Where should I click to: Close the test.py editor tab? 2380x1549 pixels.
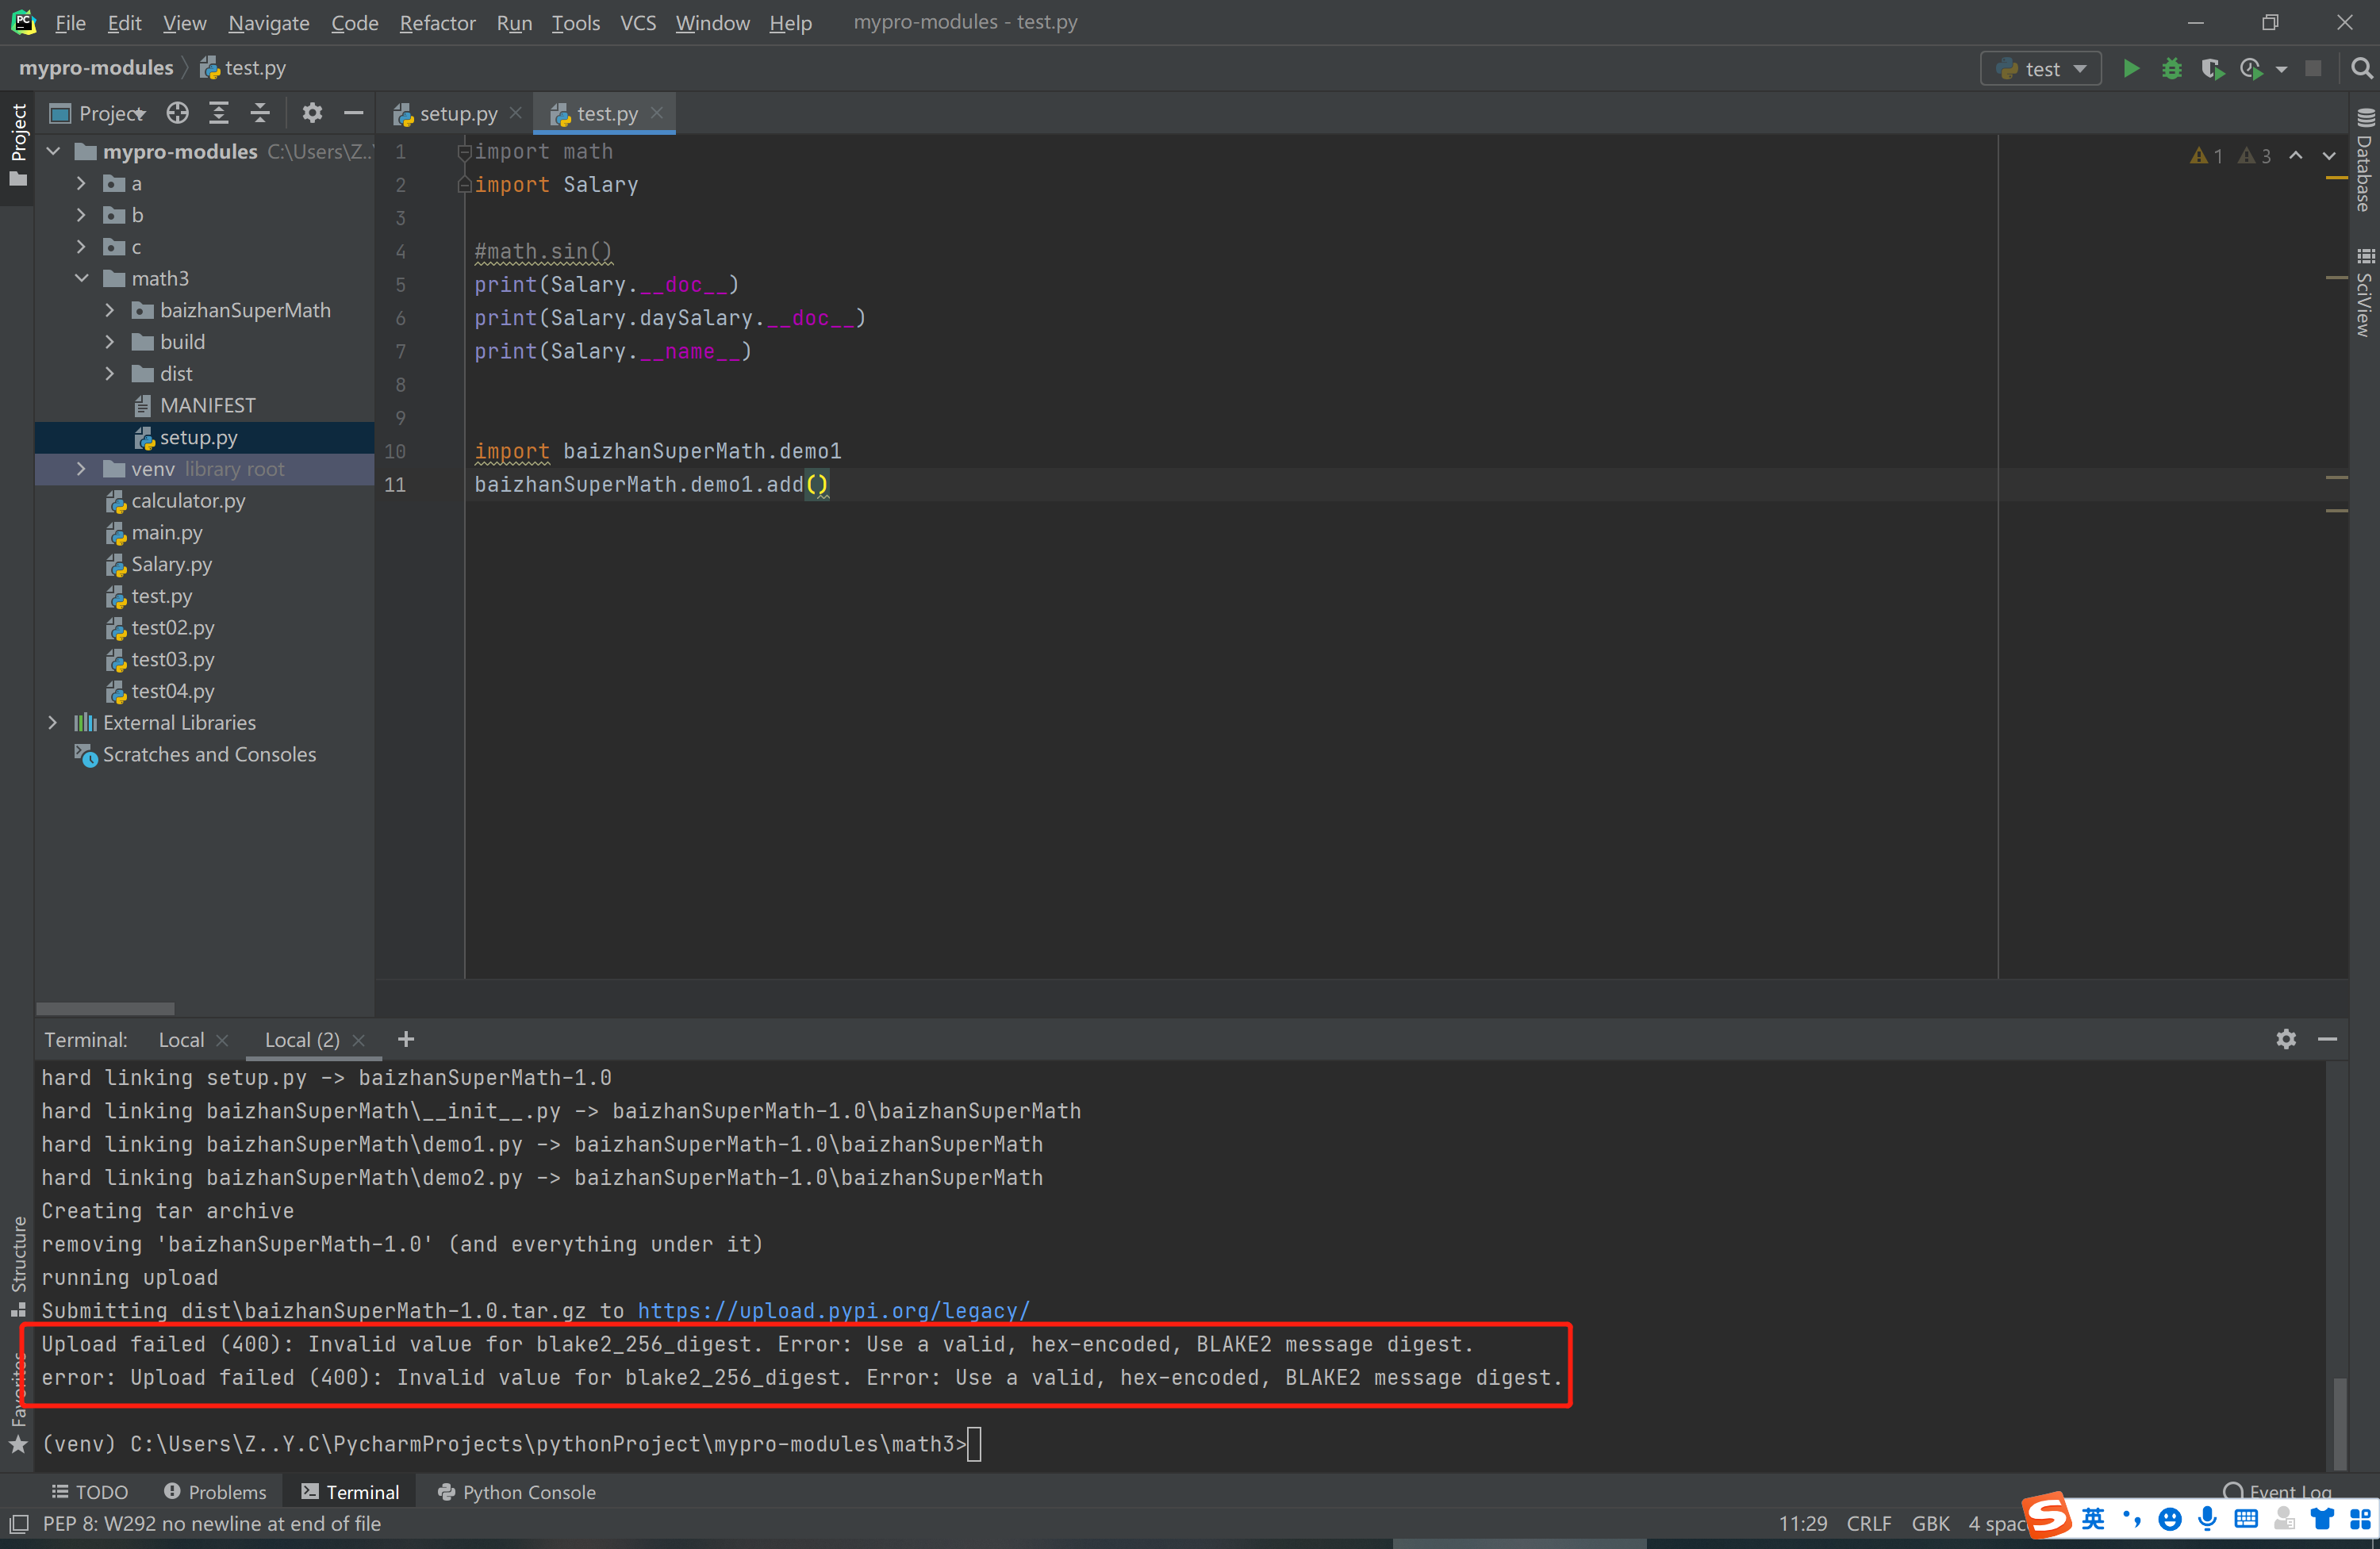(x=656, y=113)
